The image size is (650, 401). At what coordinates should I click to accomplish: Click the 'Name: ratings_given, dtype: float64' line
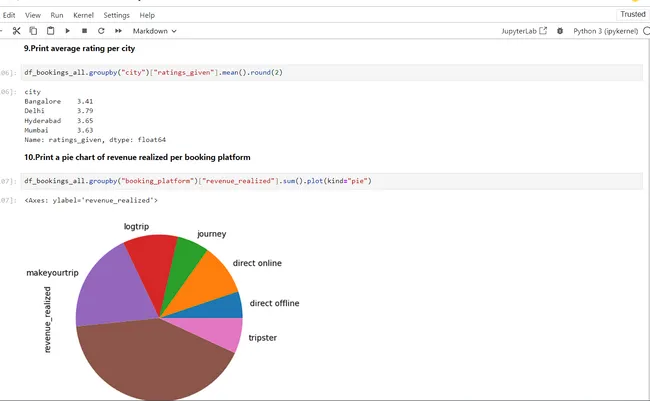[x=95, y=140]
